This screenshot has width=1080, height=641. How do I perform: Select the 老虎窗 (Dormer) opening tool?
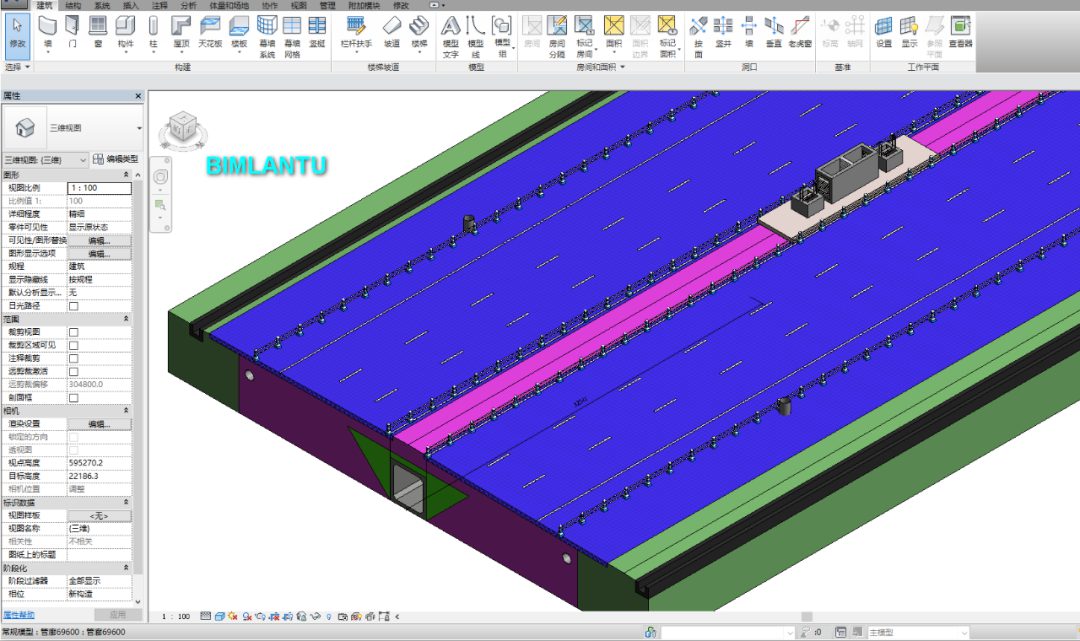tap(800, 32)
